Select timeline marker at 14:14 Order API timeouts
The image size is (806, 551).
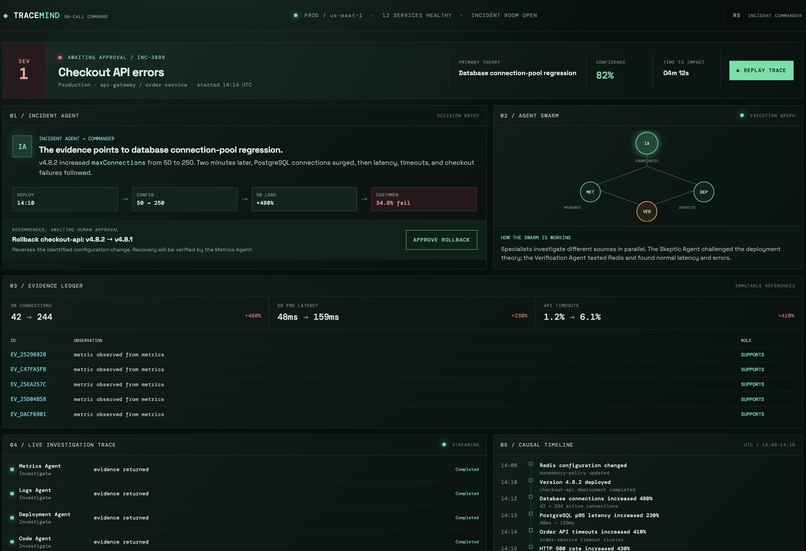point(530,530)
